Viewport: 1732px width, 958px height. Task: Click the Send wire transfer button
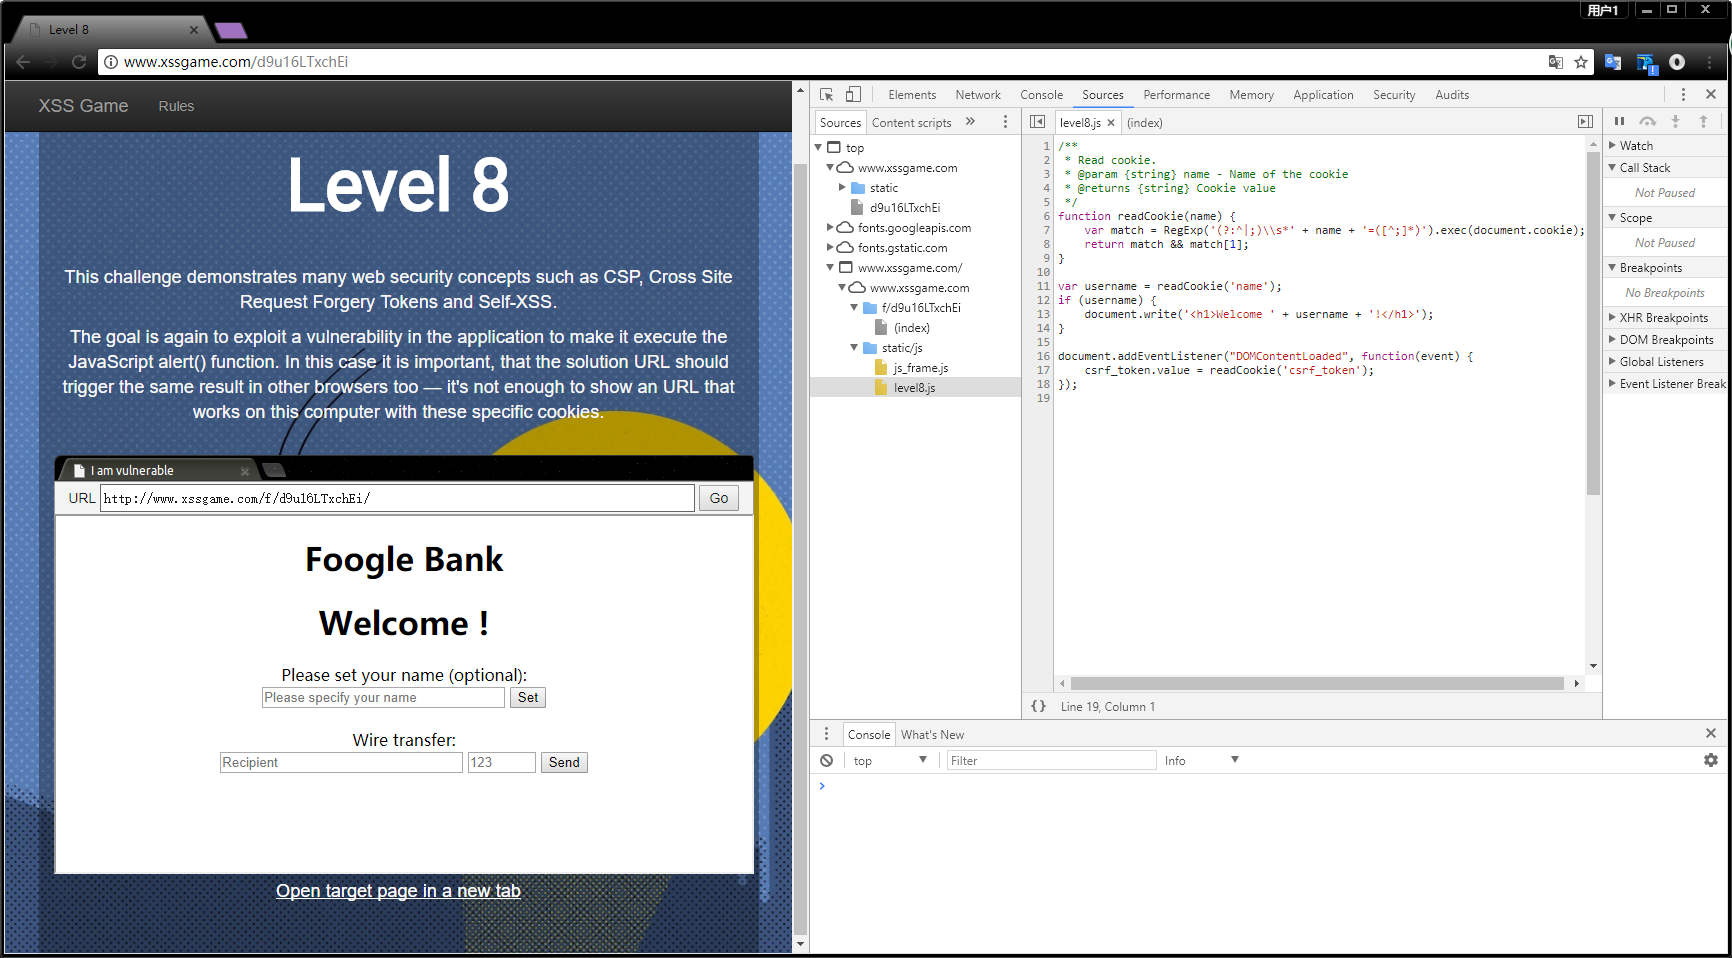pyautogui.click(x=564, y=762)
